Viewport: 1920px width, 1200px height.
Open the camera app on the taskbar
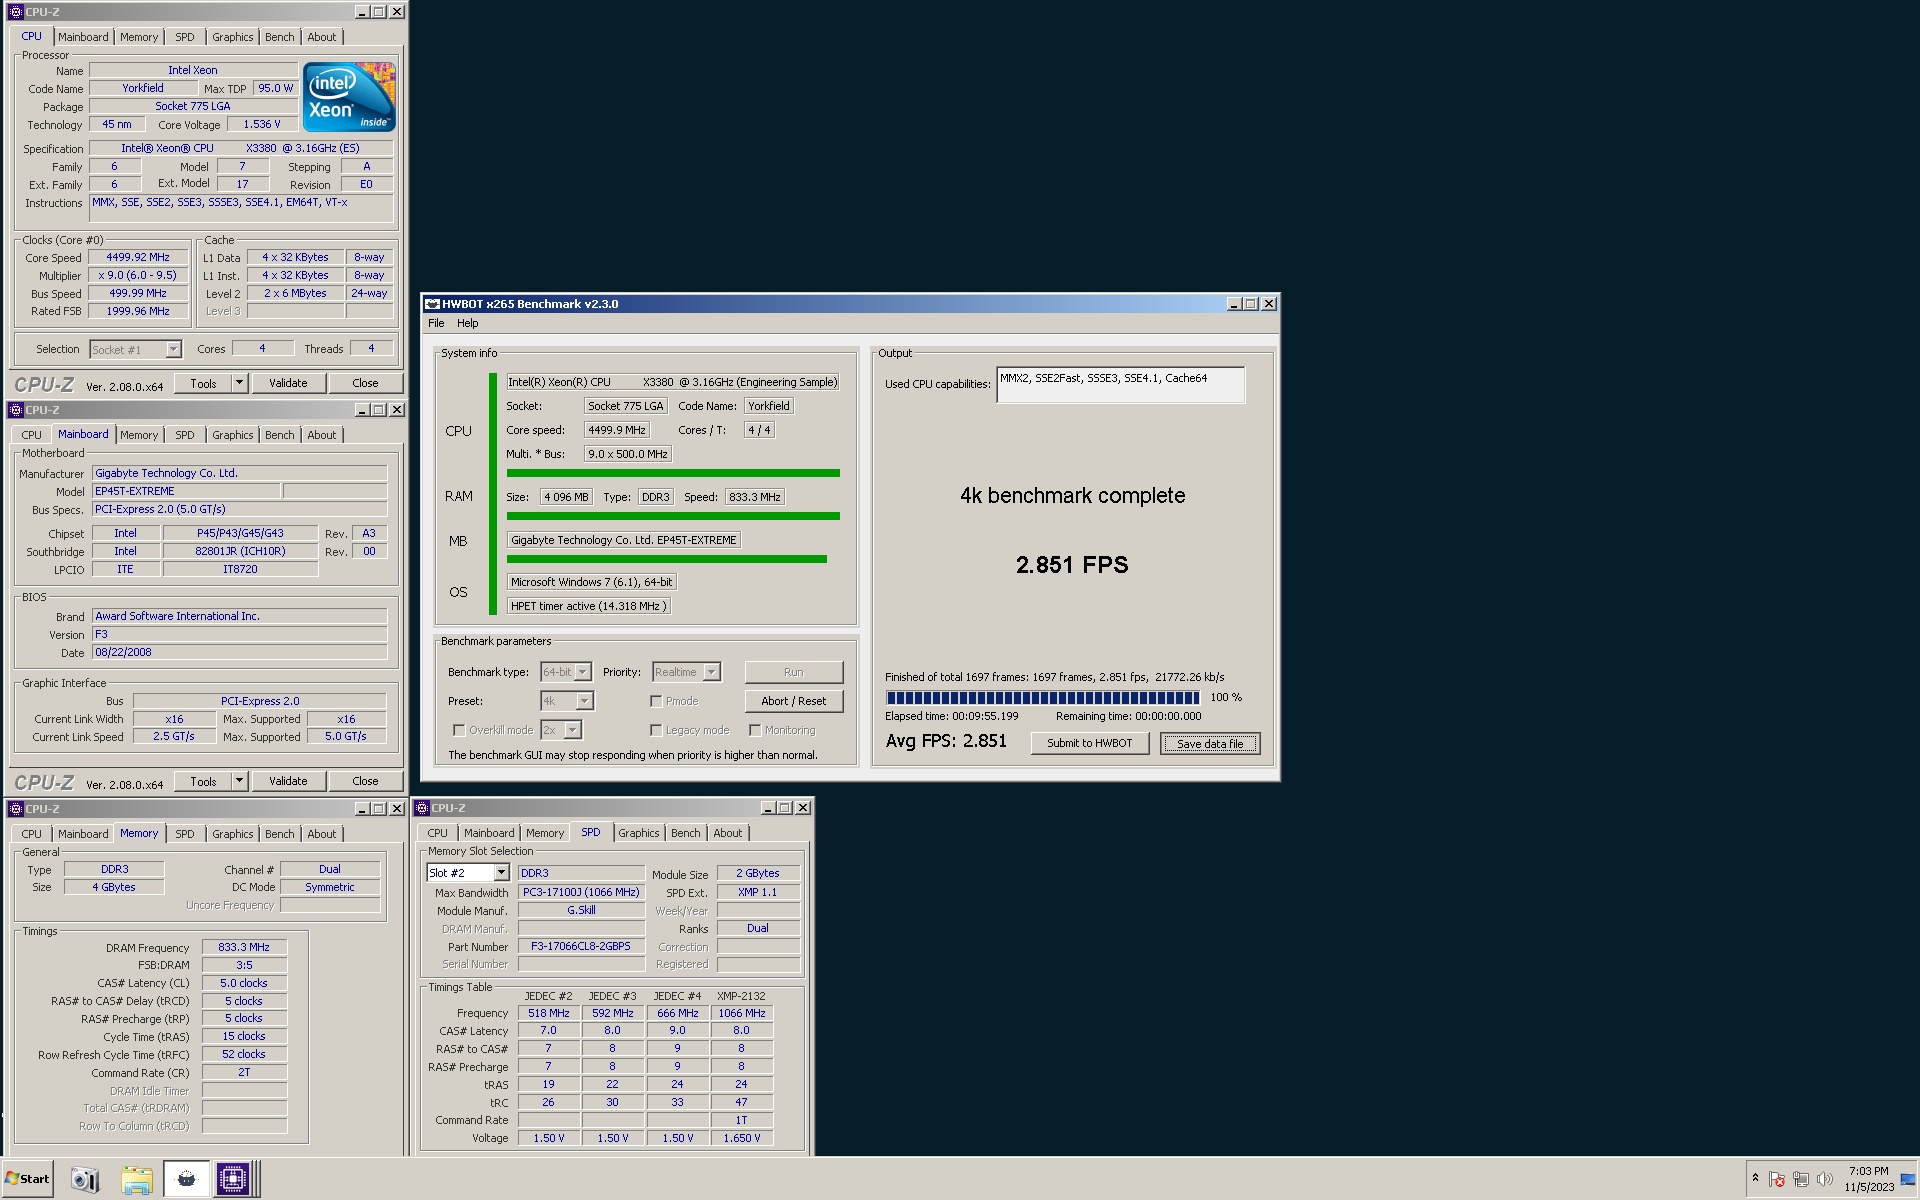pos(85,1180)
